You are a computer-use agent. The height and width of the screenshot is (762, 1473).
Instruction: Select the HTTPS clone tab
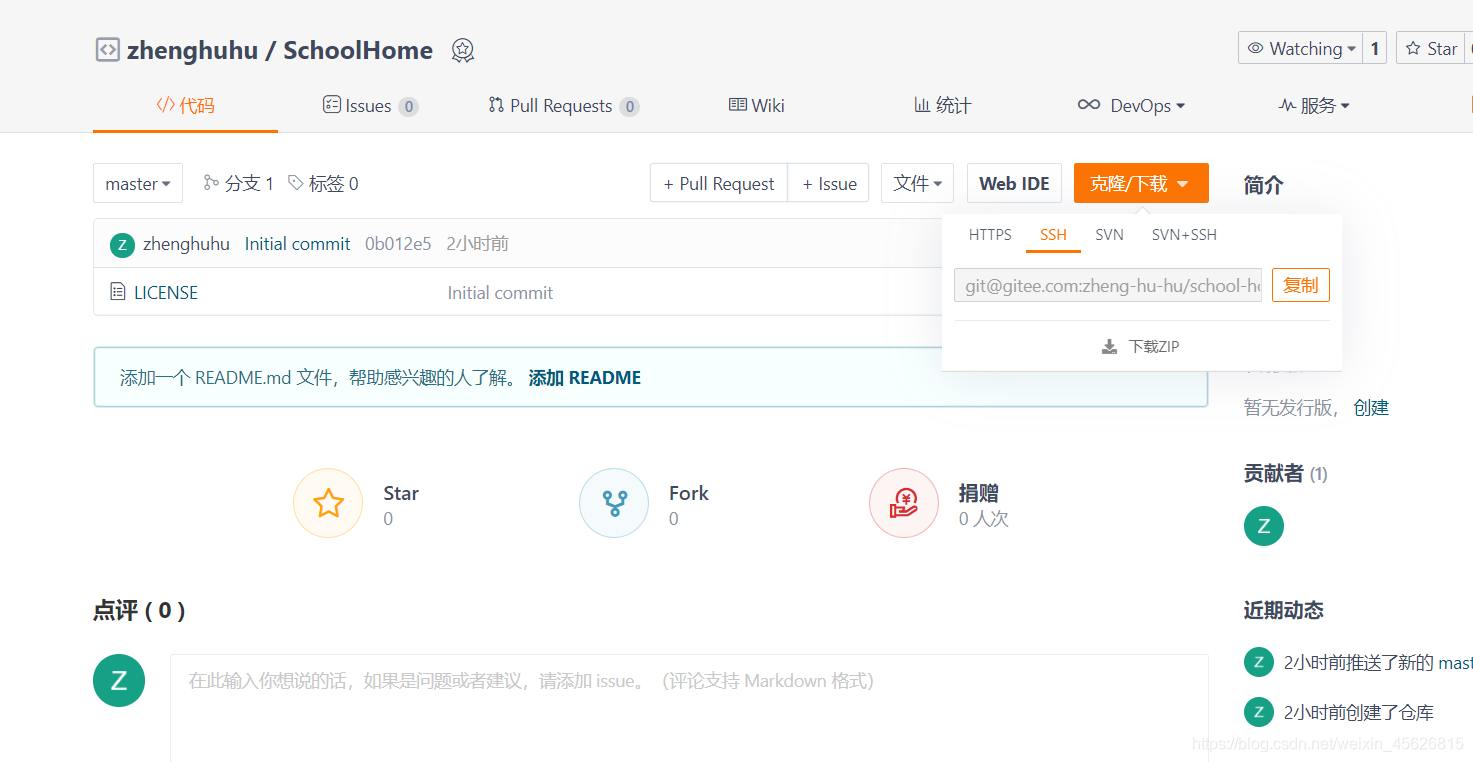pos(990,235)
